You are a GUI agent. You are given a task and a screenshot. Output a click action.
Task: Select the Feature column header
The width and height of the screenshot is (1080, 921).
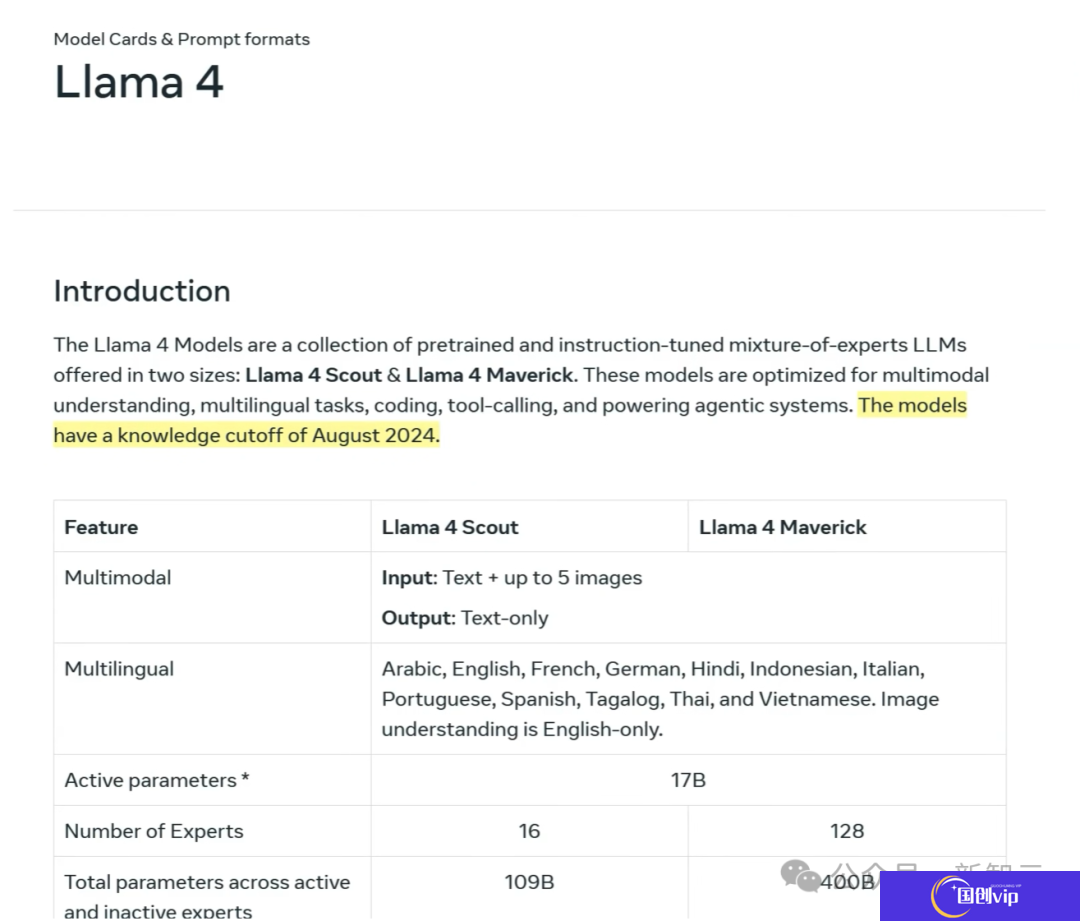(x=101, y=527)
